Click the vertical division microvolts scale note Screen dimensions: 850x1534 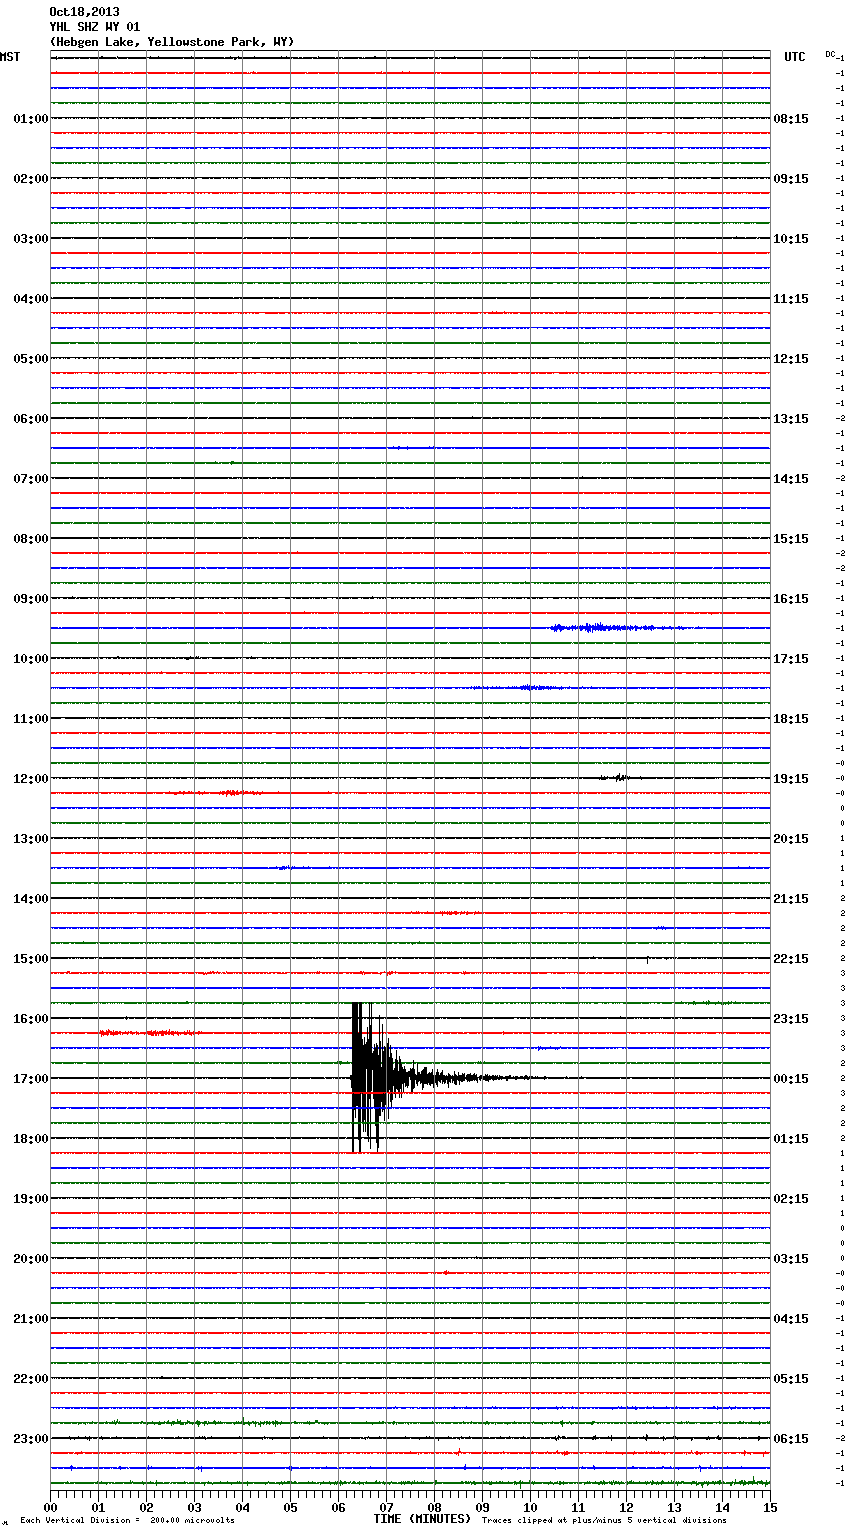[127, 1521]
